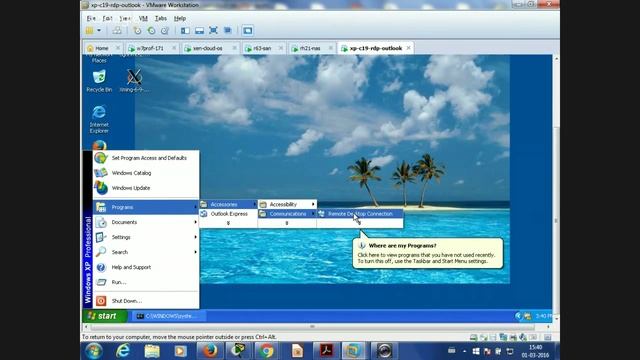Open Documents entry in Start menu
Viewport: 640px width, 360px height.
click(x=146, y=222)
